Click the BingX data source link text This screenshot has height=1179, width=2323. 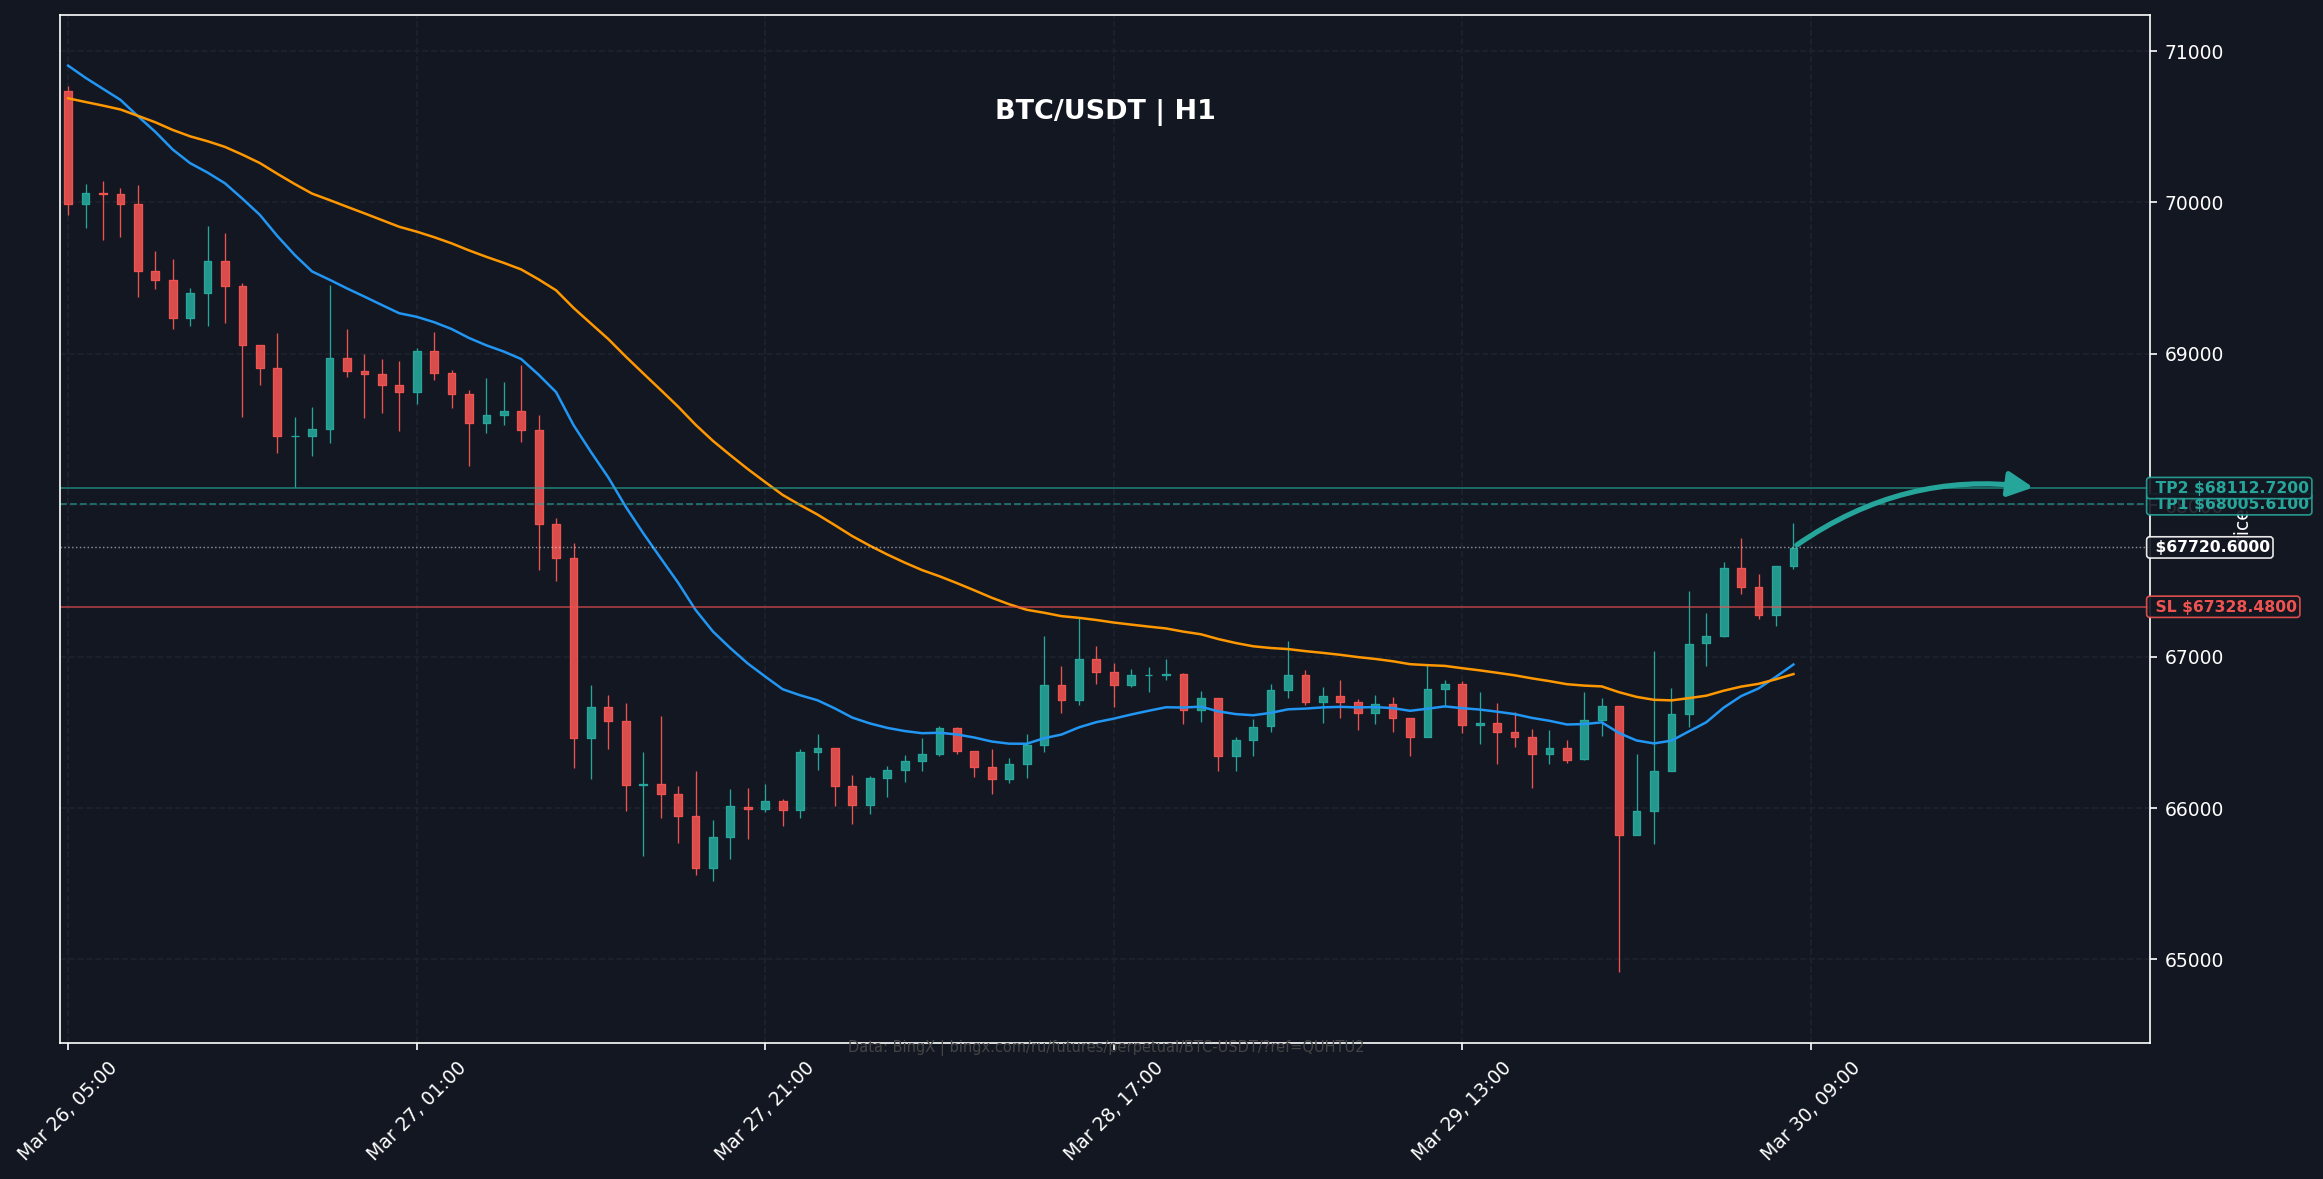[1105, 1047]
